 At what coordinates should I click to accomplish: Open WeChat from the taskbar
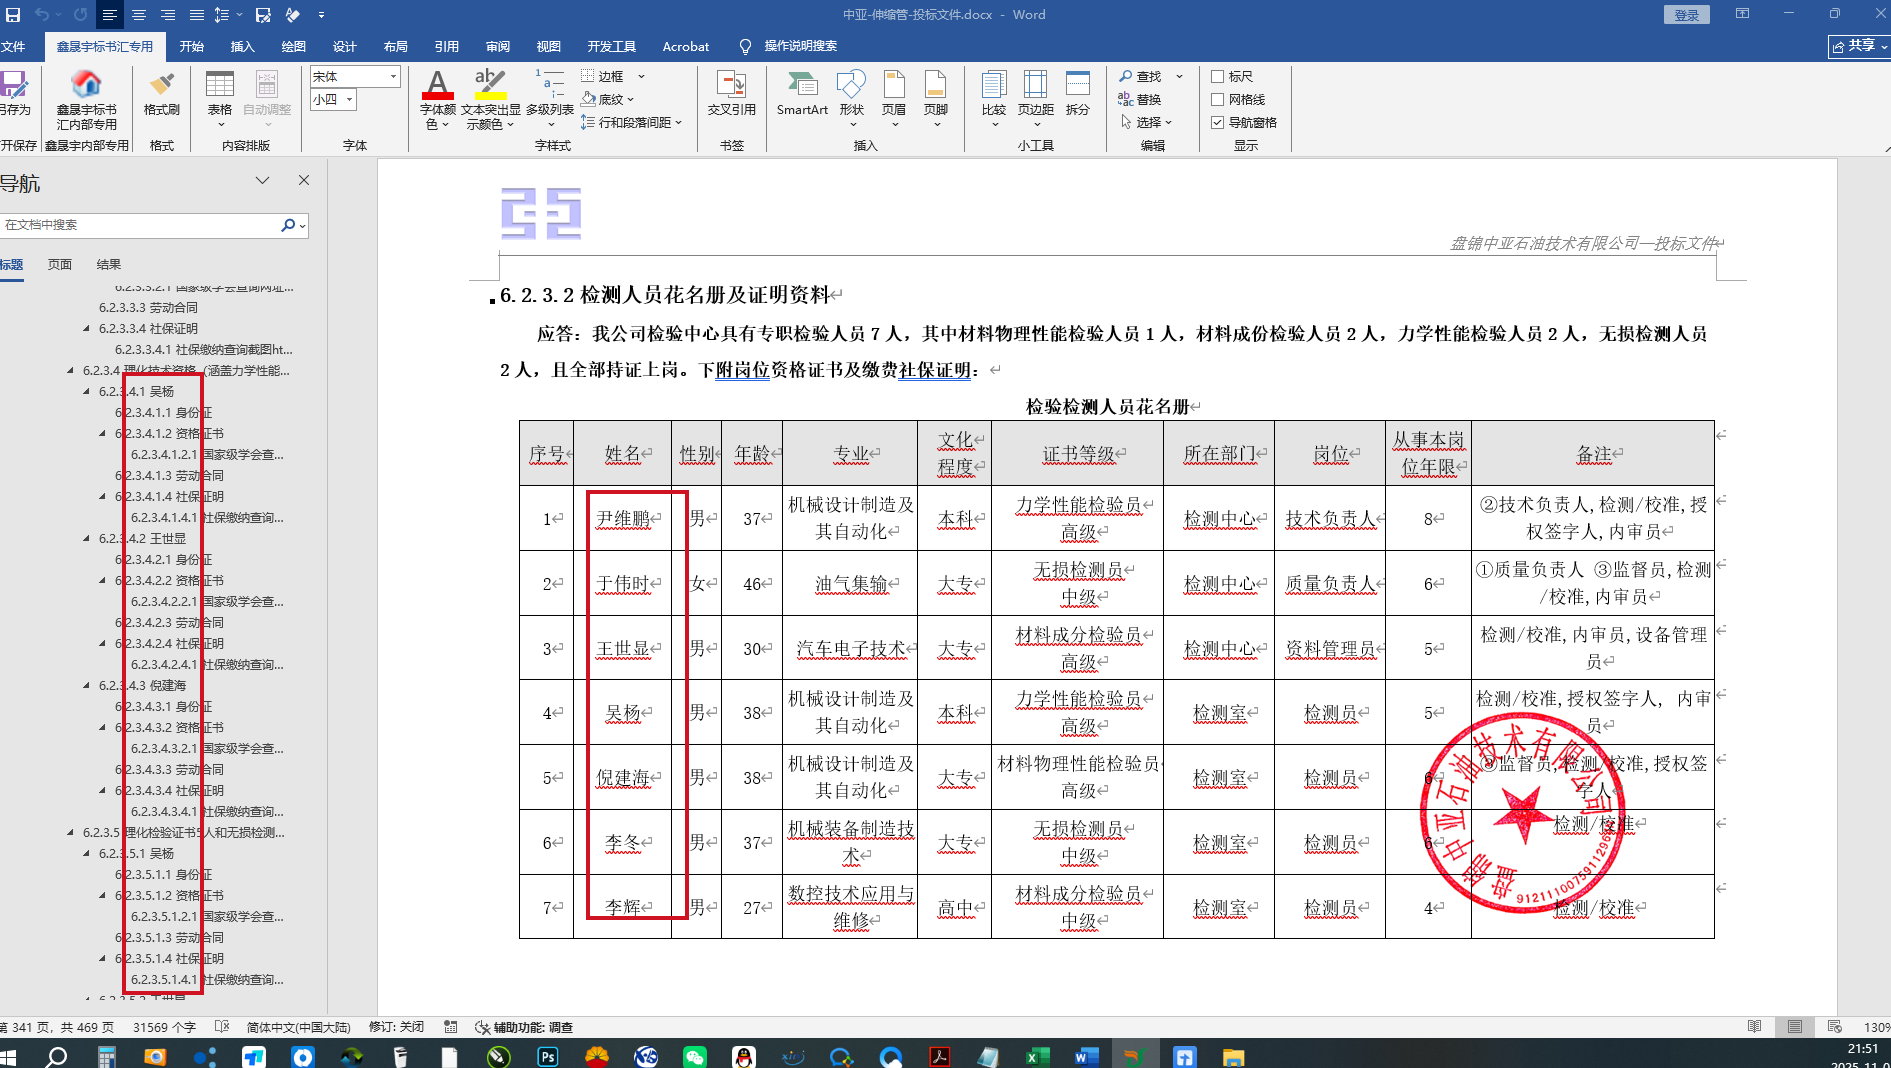(x=695, y=1056)
